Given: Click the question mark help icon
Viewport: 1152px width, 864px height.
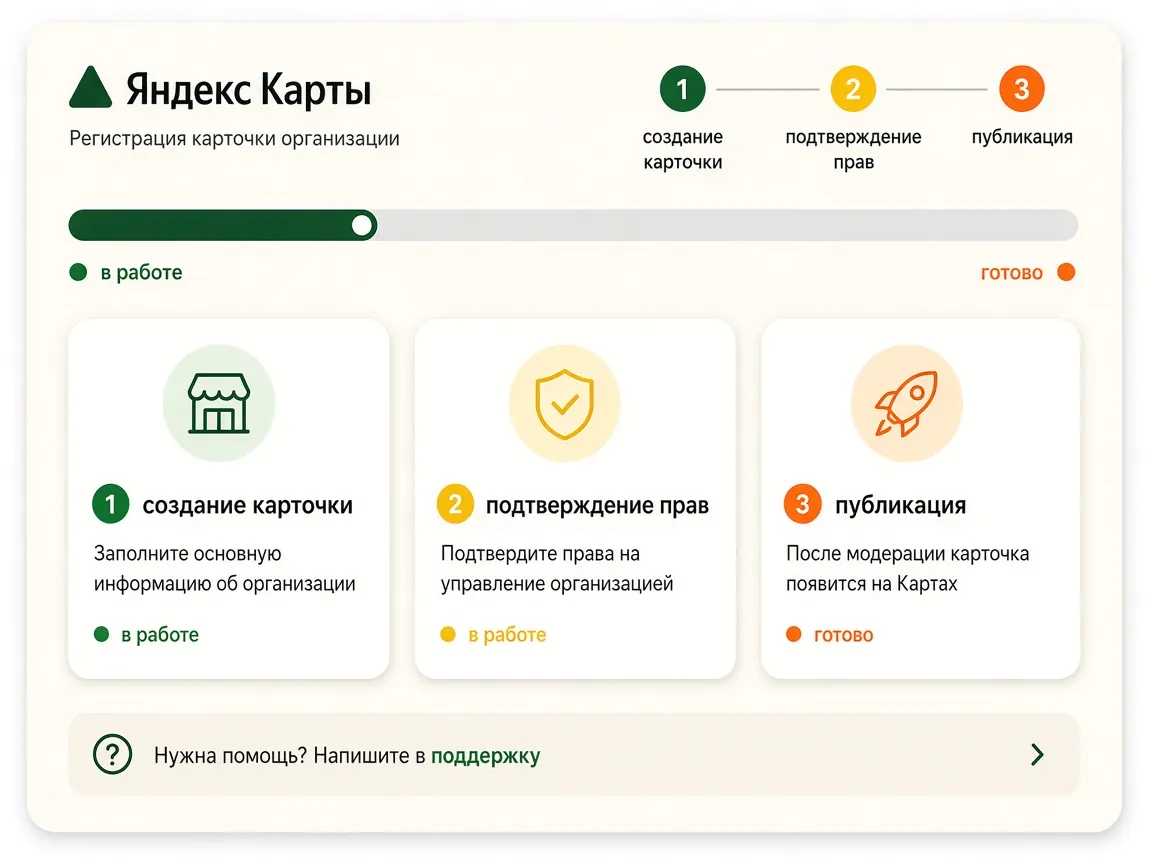Looking at the screenshot, I should [x=112, y=755].
